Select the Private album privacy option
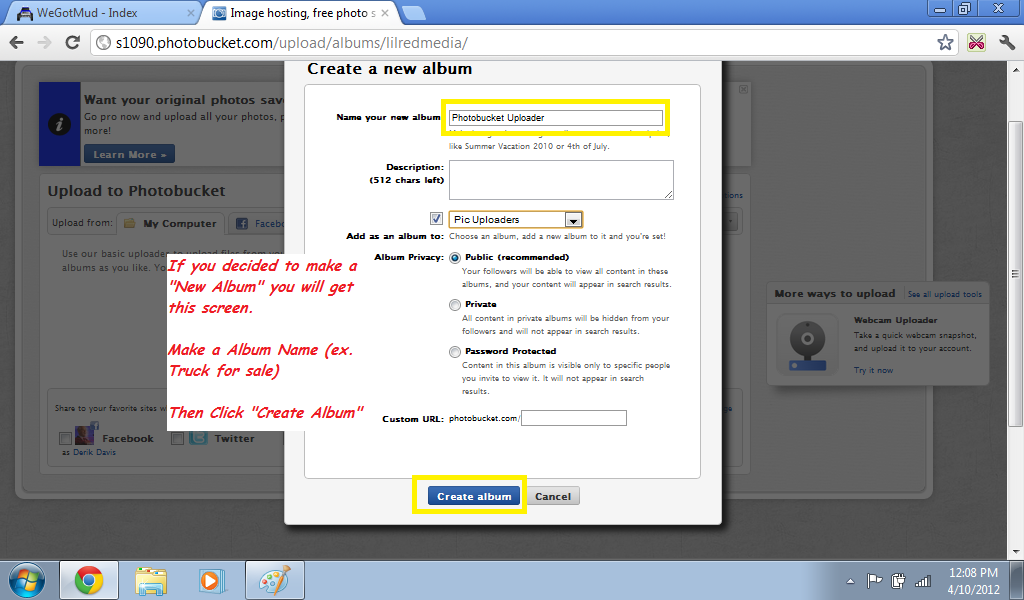Viewport: 1024px width, 600px height. (455, 305)
